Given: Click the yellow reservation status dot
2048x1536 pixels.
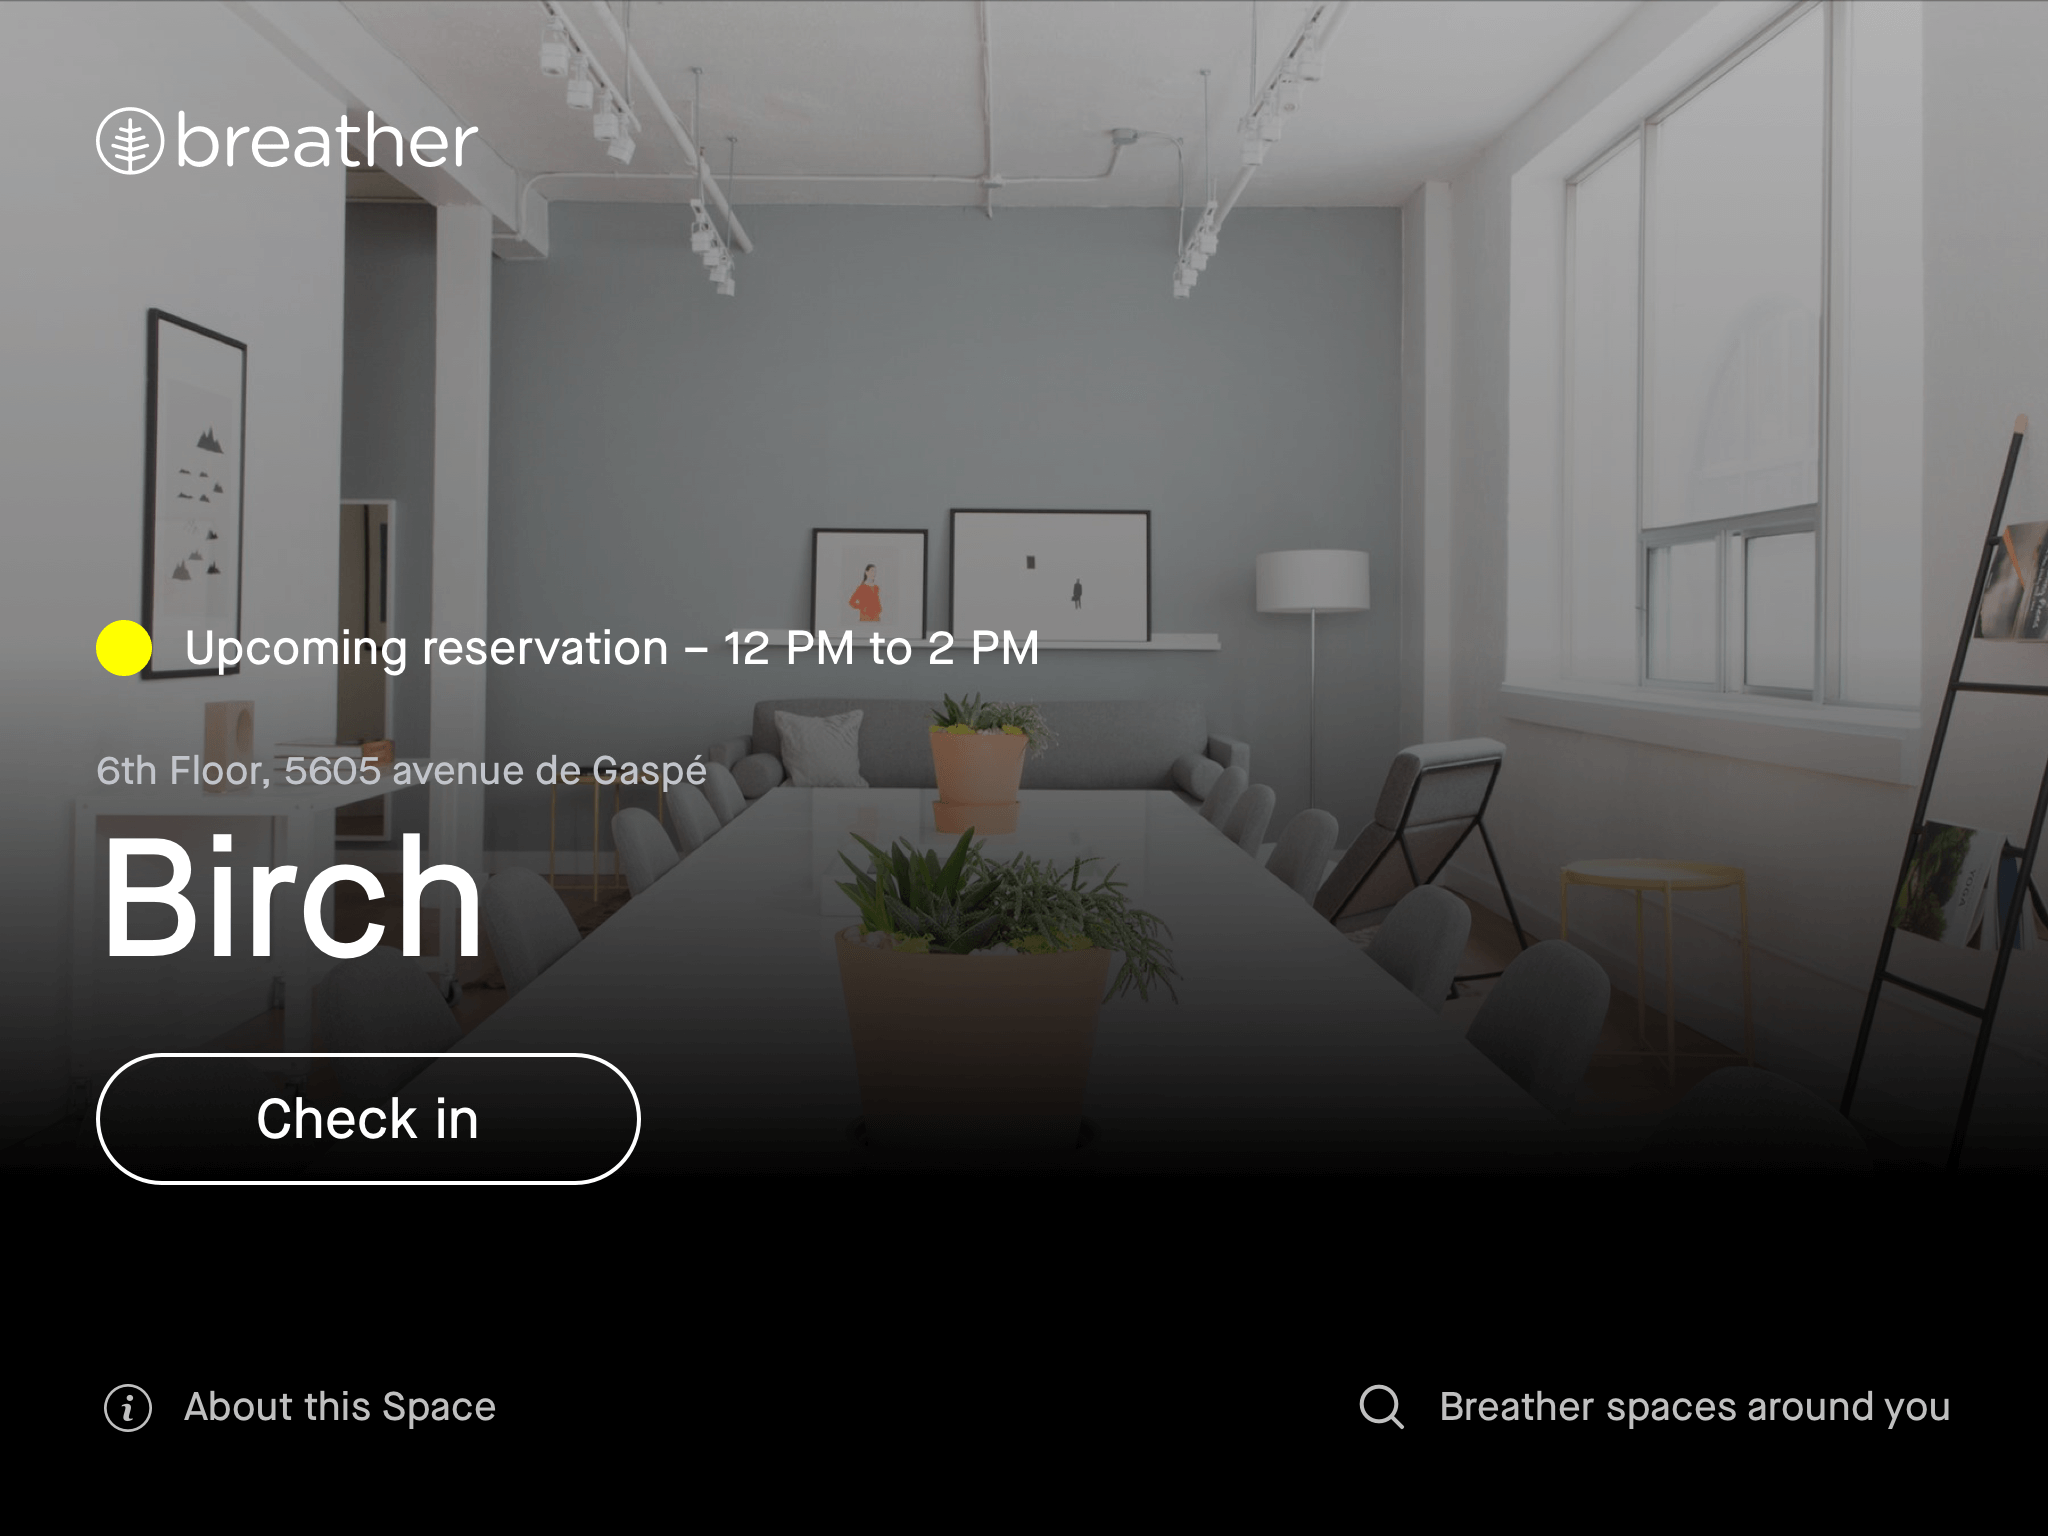Looking at the screenshot, I should [124, 648].
